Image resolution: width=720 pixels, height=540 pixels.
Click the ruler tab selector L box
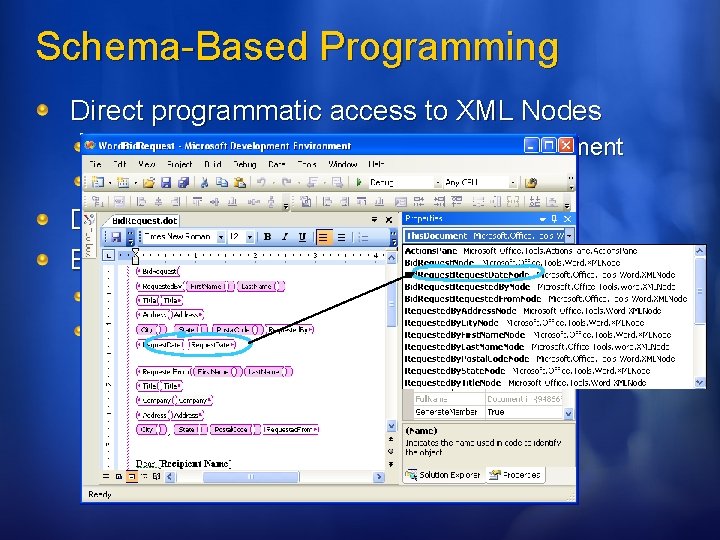click(x=108, y=255)
